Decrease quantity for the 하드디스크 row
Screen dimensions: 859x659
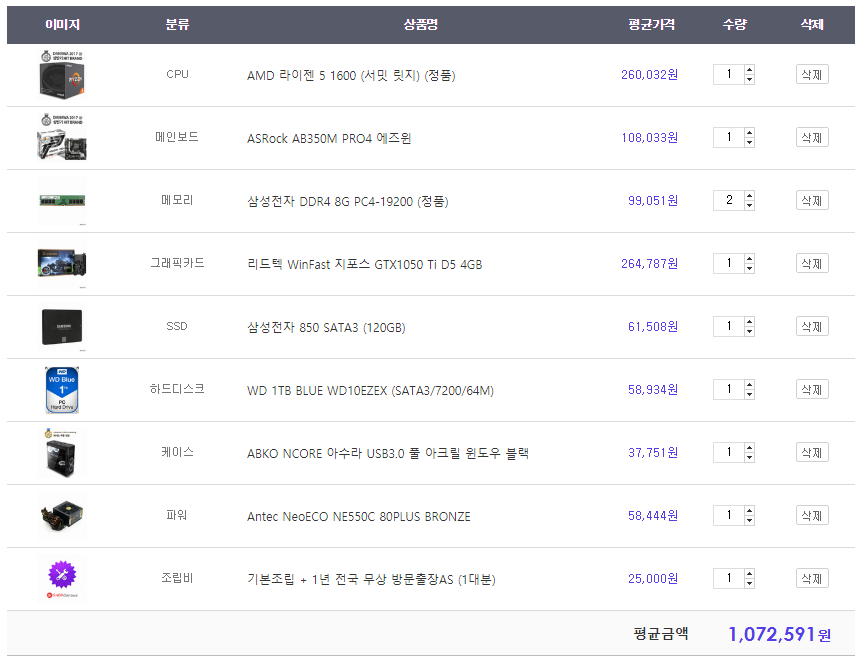pyautogui.click(x=749, y=394)
